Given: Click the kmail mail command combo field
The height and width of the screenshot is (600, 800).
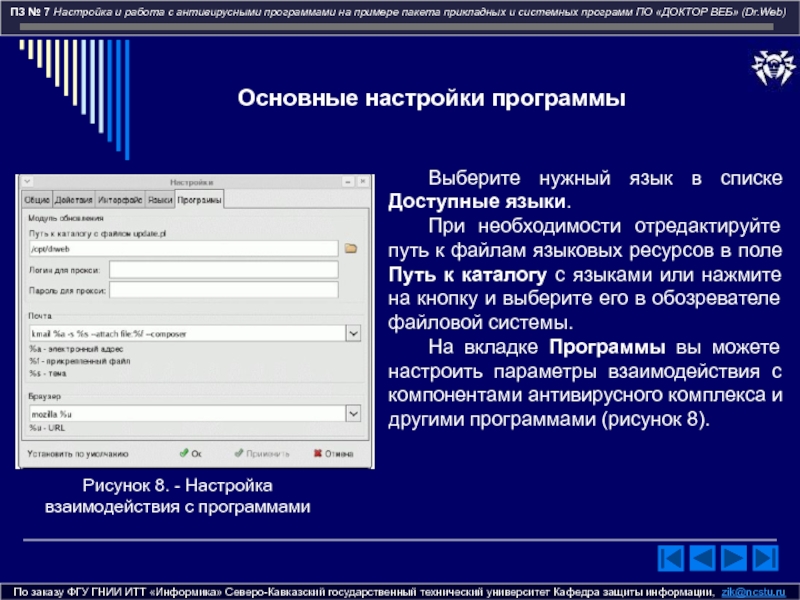Looking at the screenshot, I should tap(188, 334).
